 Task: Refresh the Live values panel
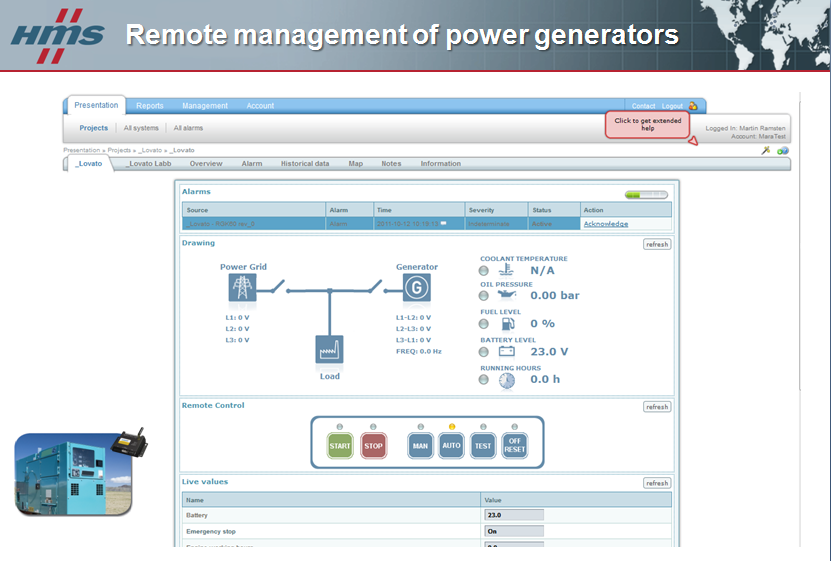click(x=657, y=483)
